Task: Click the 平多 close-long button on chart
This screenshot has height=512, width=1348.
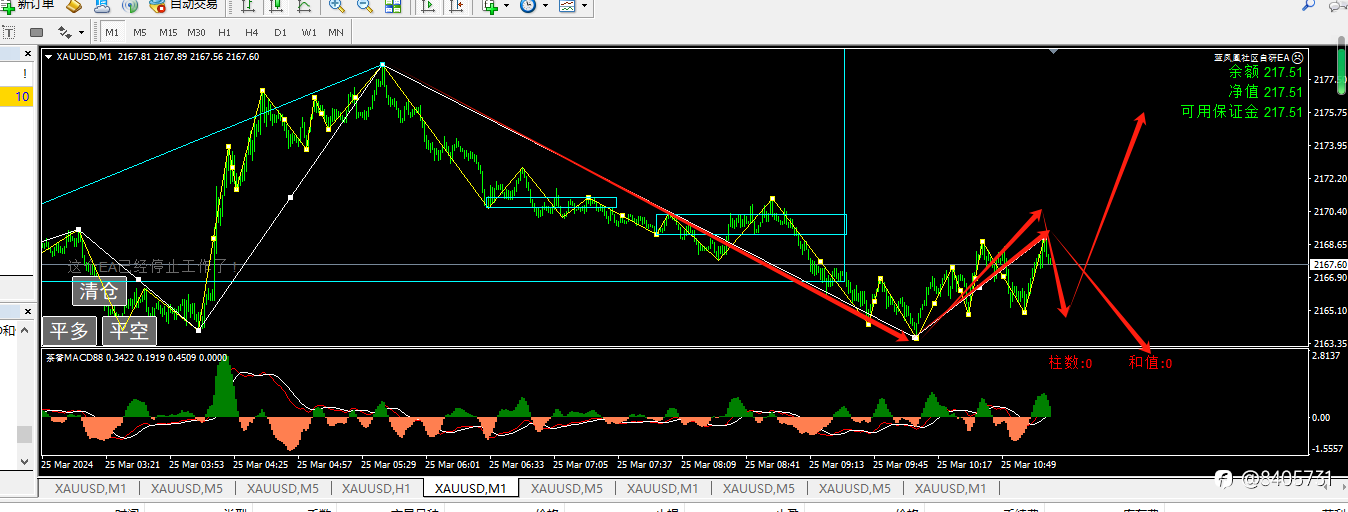Action: 70,331
